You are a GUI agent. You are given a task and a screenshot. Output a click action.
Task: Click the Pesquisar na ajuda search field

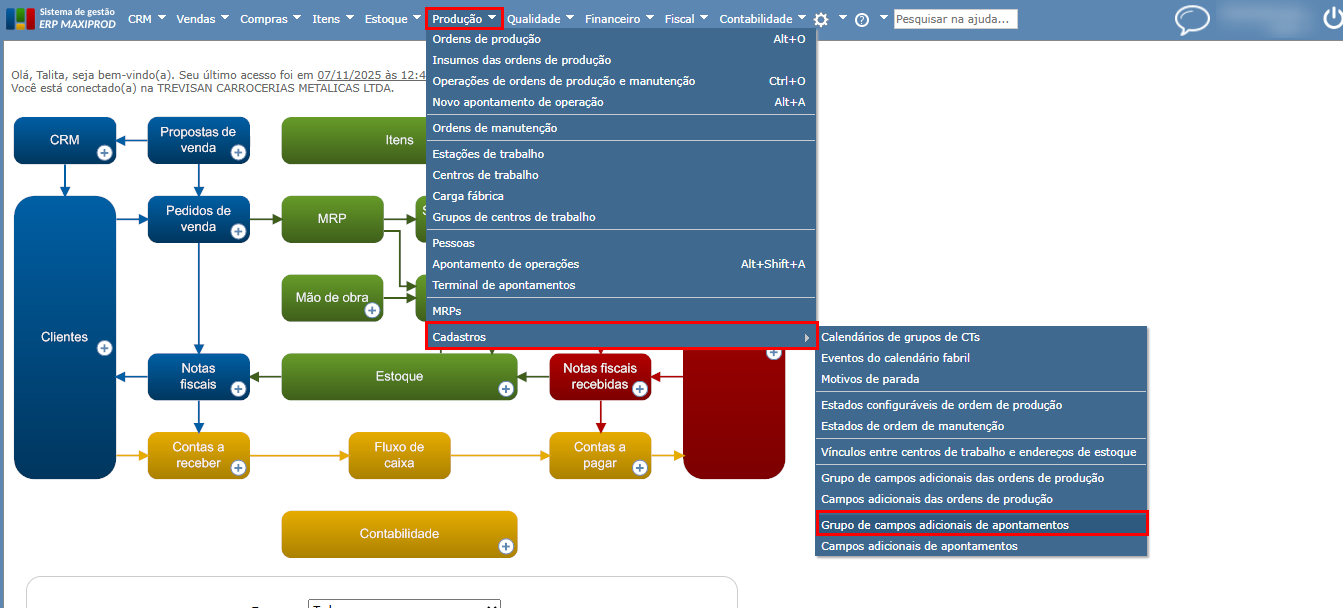point(955,19)
